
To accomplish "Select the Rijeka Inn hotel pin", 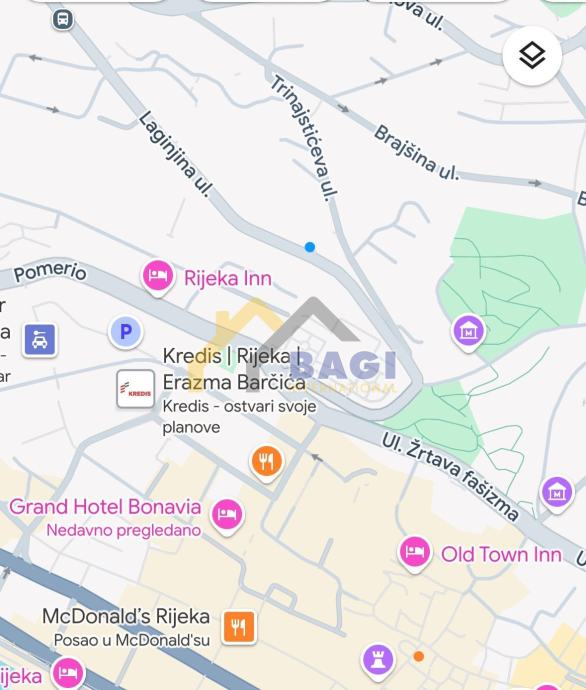I will (x=157, y=278).
